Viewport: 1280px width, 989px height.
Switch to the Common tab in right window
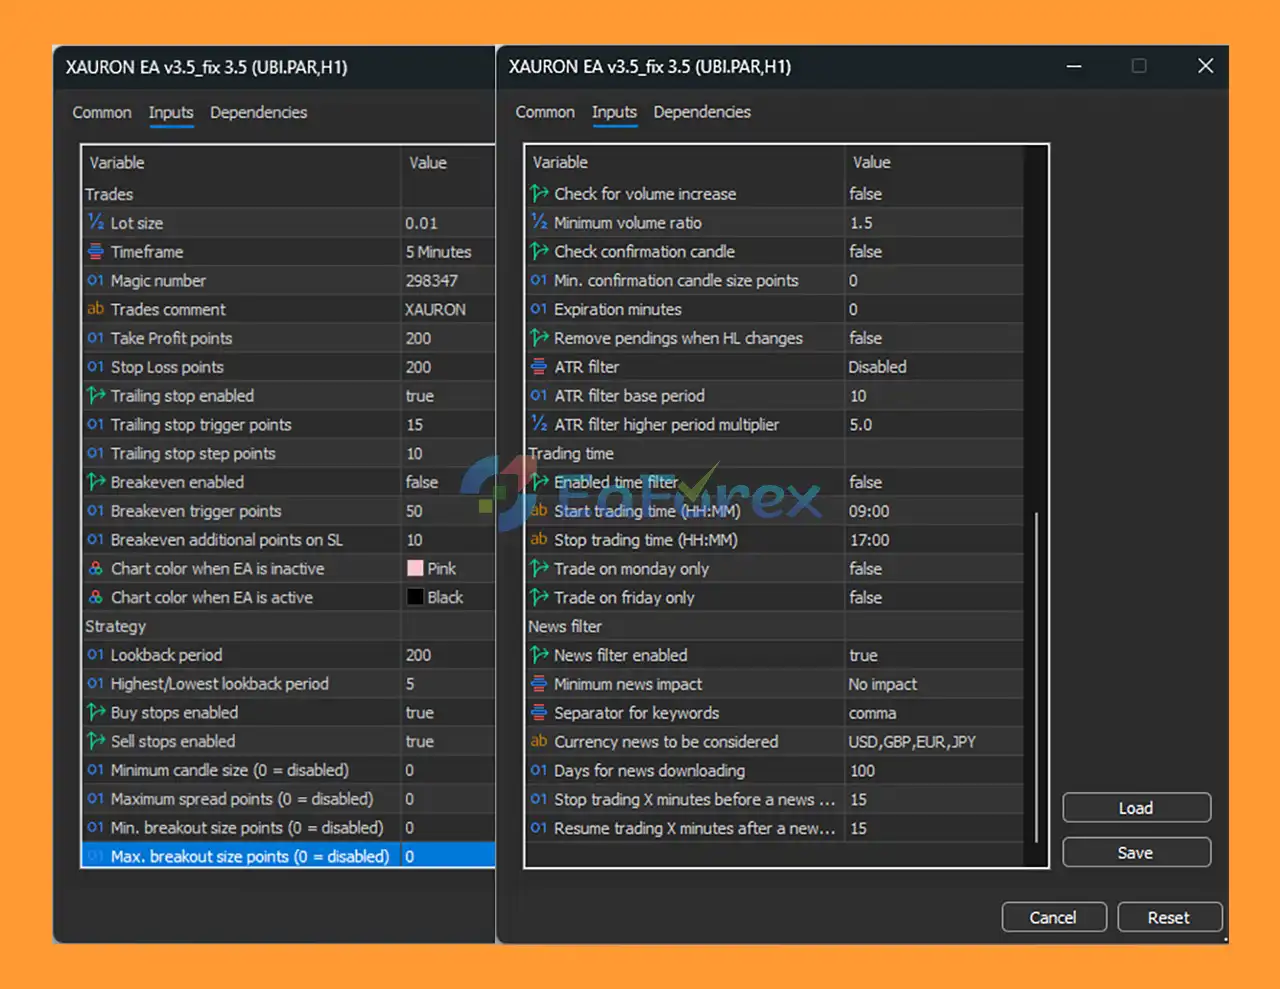[545, 112]
